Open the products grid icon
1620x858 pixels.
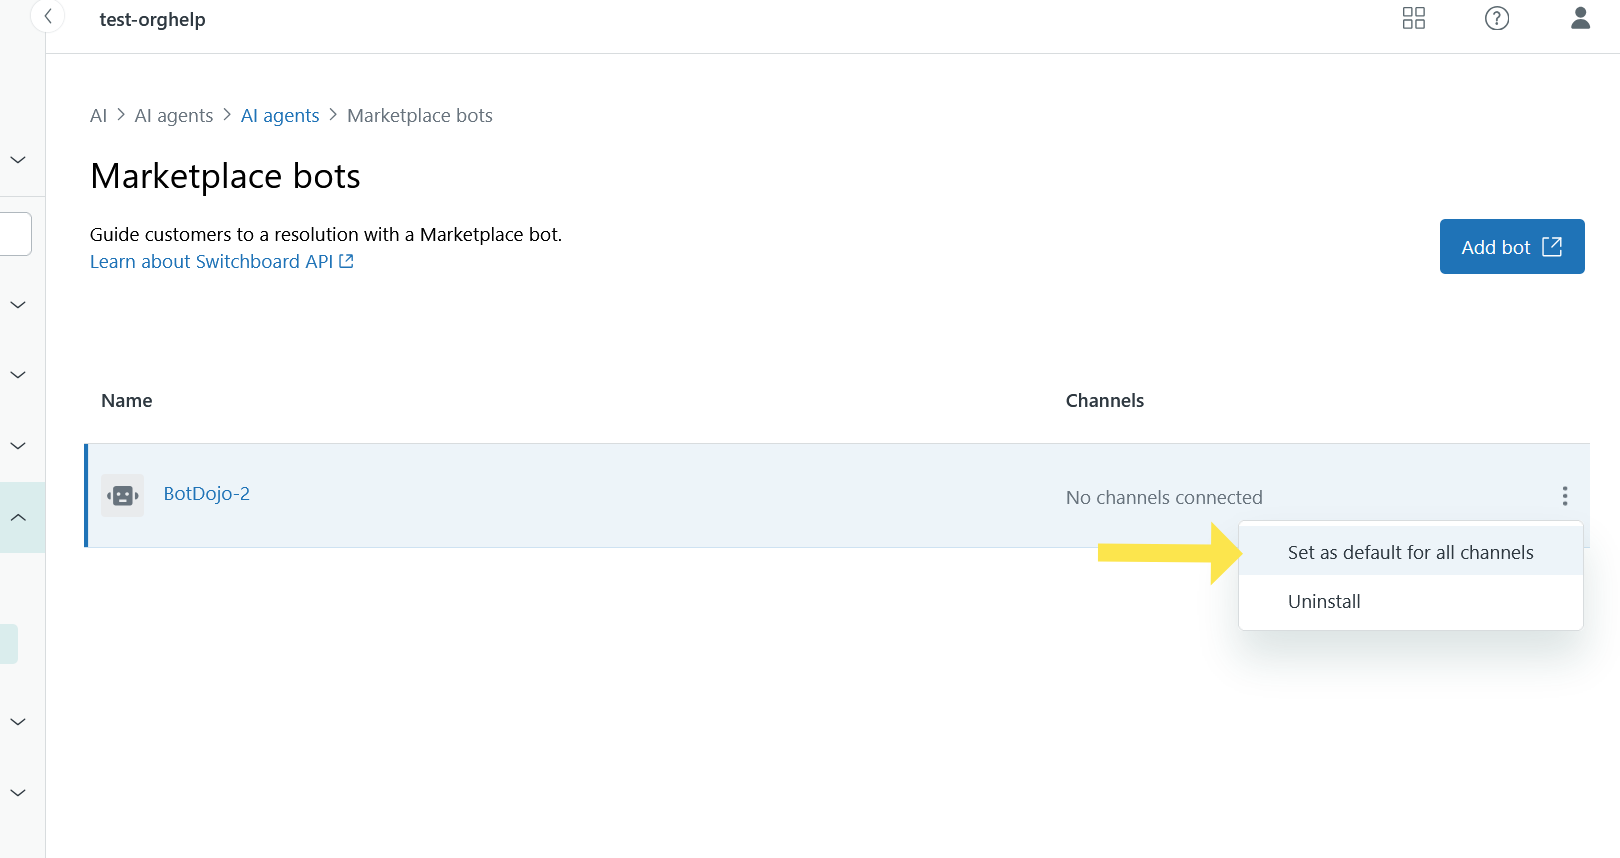(1413, 18)
